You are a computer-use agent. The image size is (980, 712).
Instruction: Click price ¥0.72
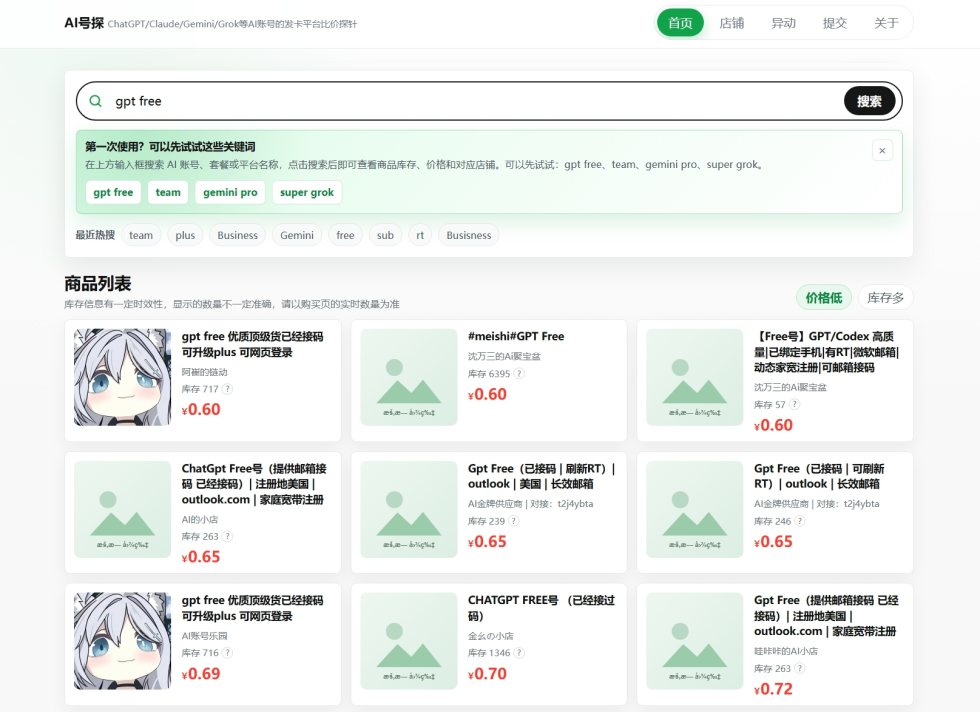pyautogui.click(x=773, y=689)
